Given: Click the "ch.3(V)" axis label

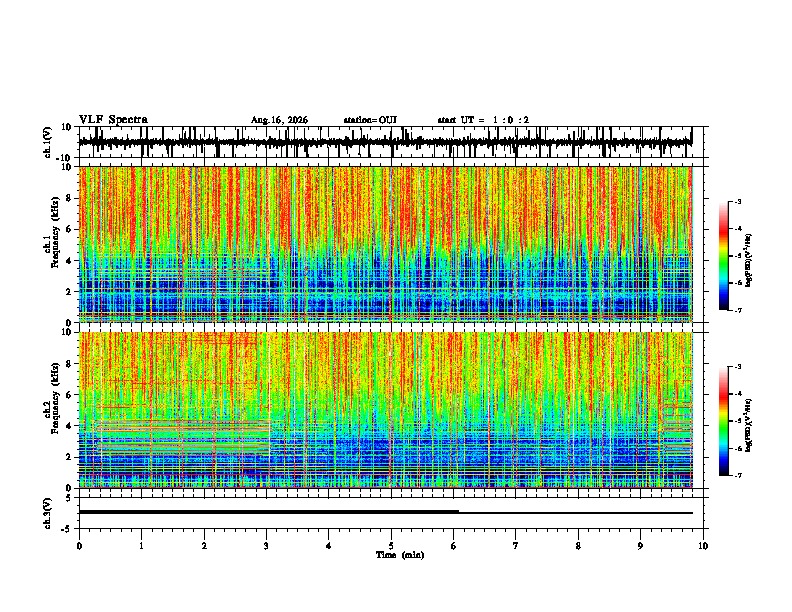Looking at the screenshot, I should click(48, 513).
